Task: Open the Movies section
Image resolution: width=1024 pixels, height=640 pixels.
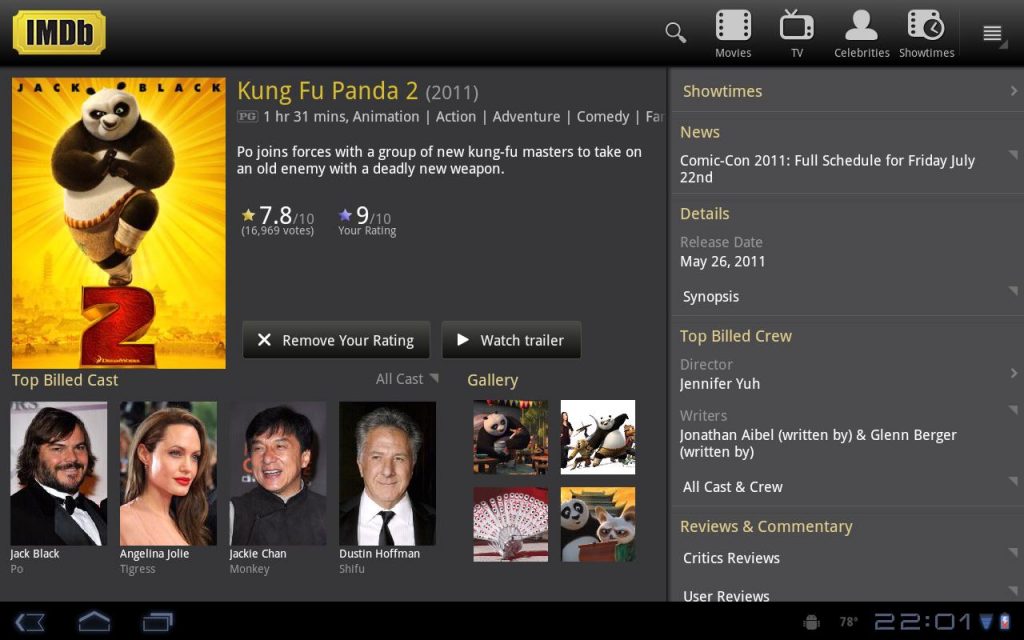Action: pyautogui.click(x=733, y=34)
